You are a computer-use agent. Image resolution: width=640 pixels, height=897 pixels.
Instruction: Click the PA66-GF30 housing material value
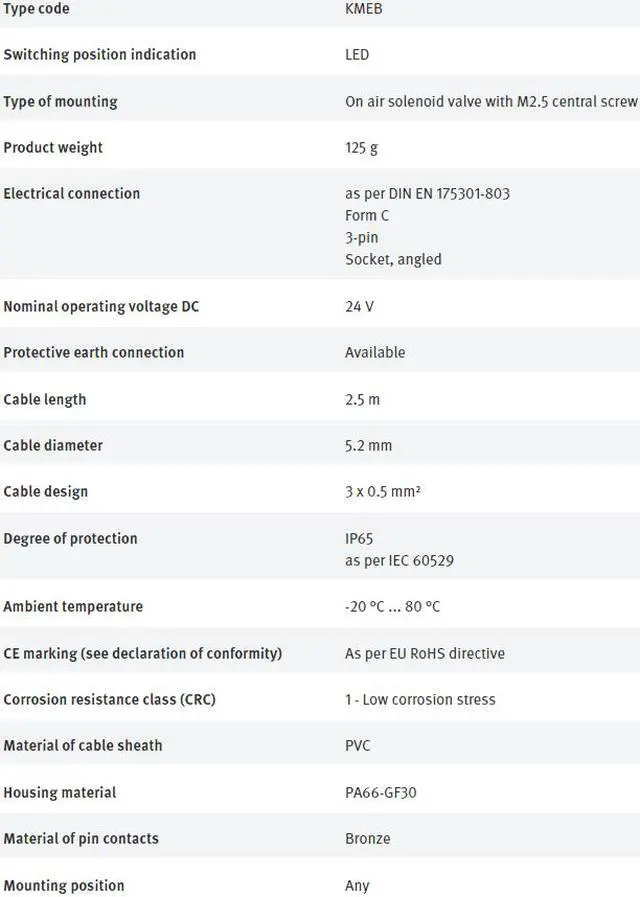click(x=380, y=793)
